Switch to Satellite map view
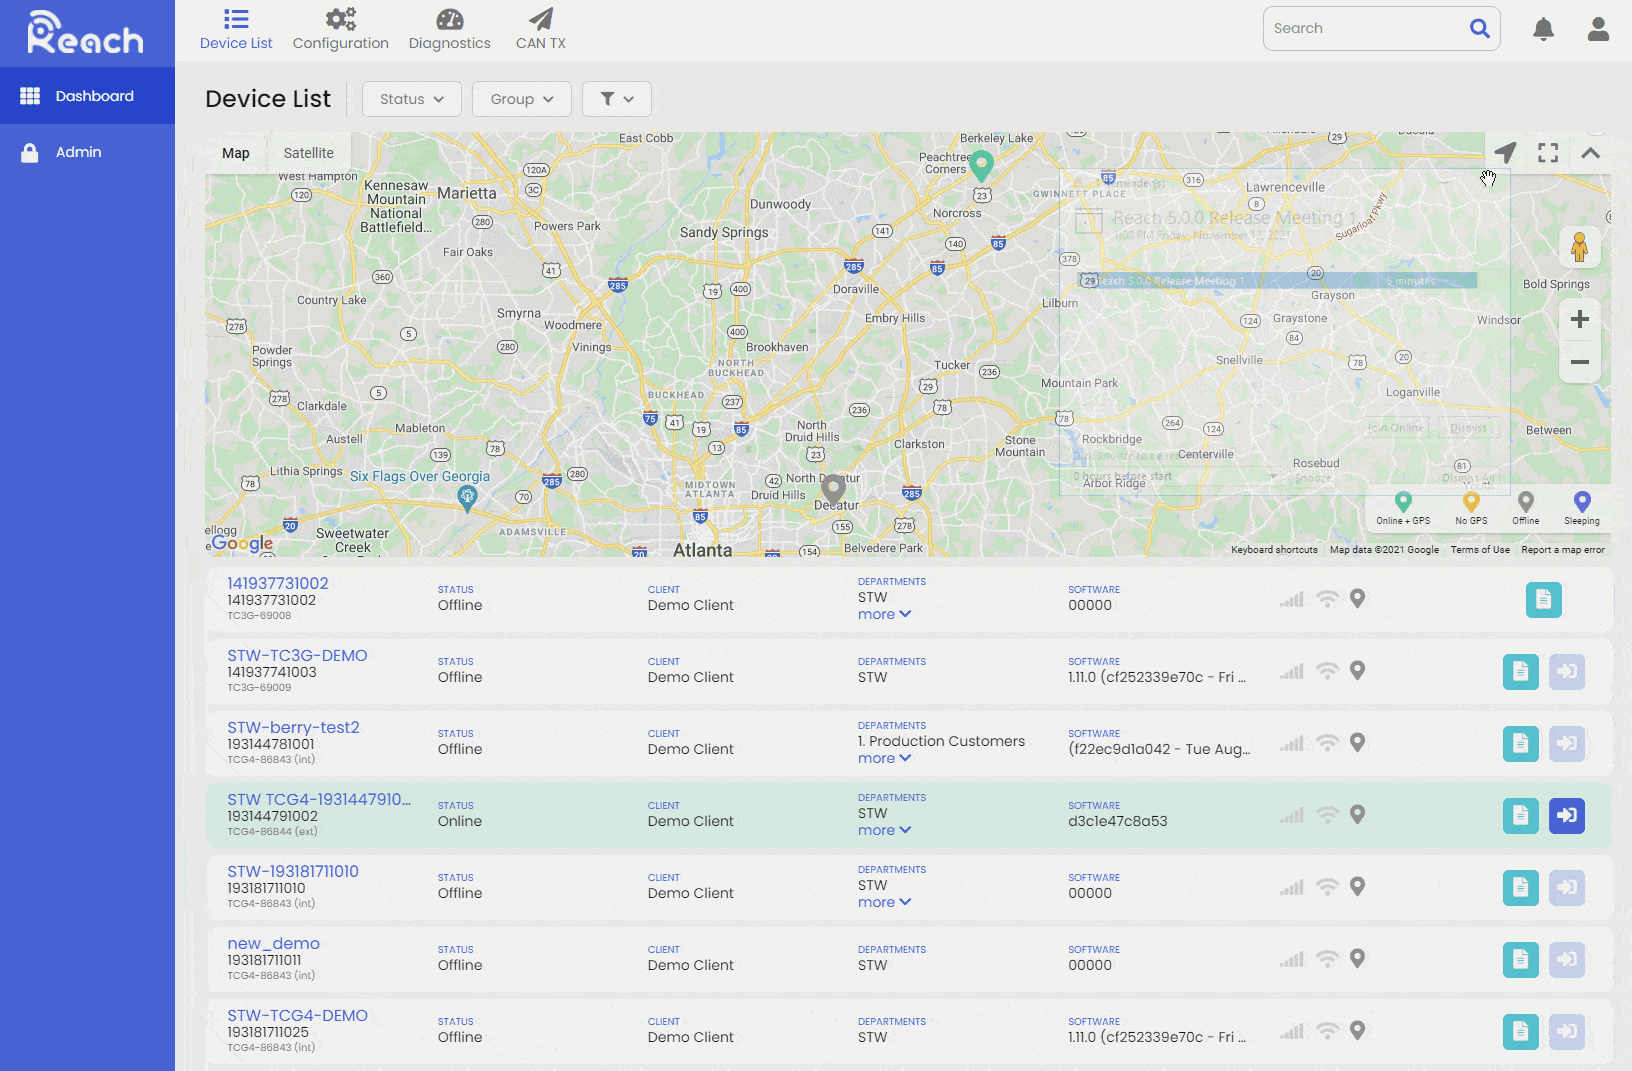 [308, 152]
